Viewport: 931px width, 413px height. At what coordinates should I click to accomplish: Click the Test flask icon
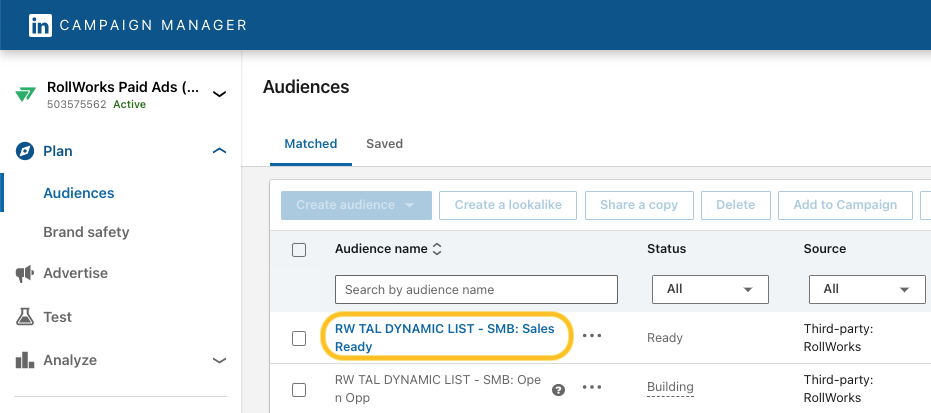pos(25,317)
